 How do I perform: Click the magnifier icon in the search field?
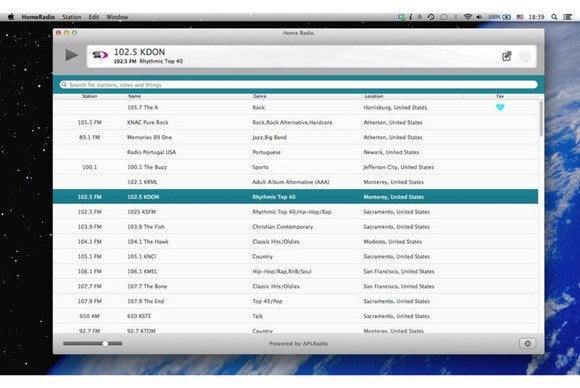click(x=64, y=85)
